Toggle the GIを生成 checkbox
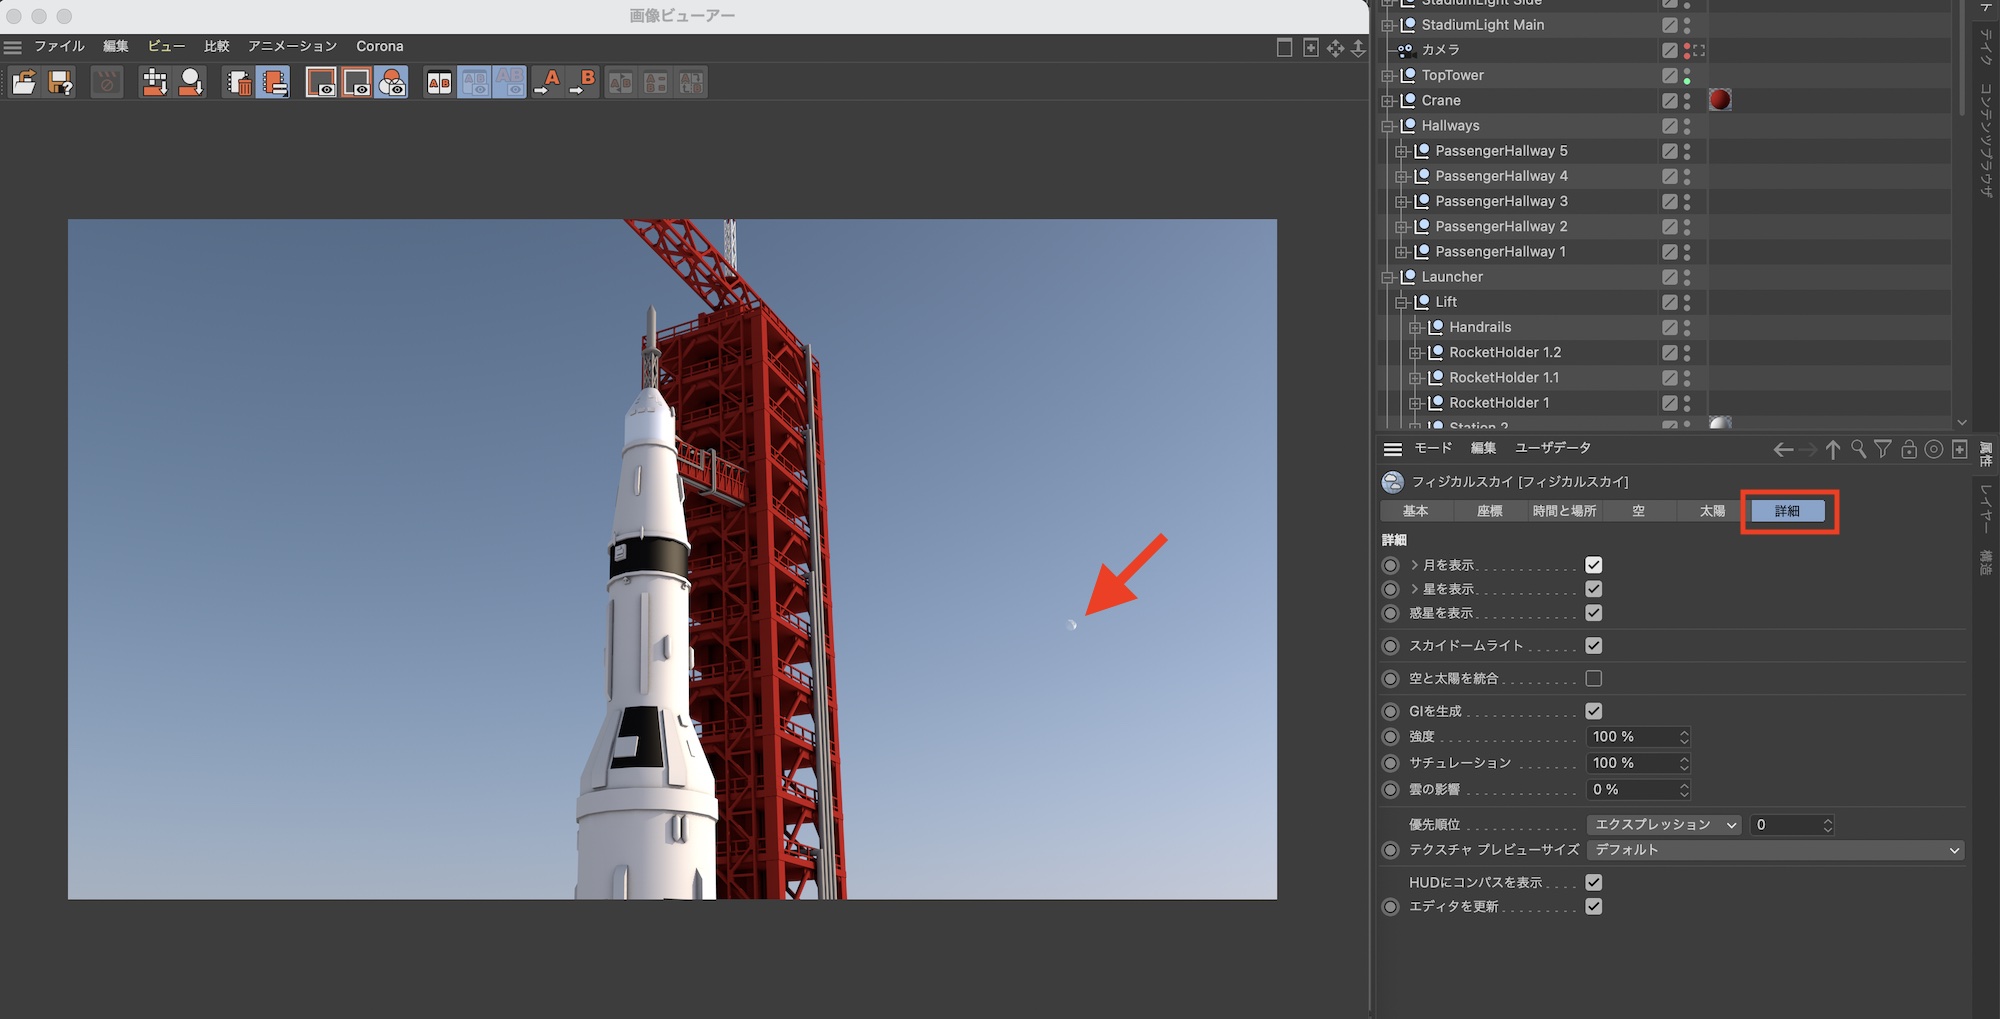 tap(1593, 711)
